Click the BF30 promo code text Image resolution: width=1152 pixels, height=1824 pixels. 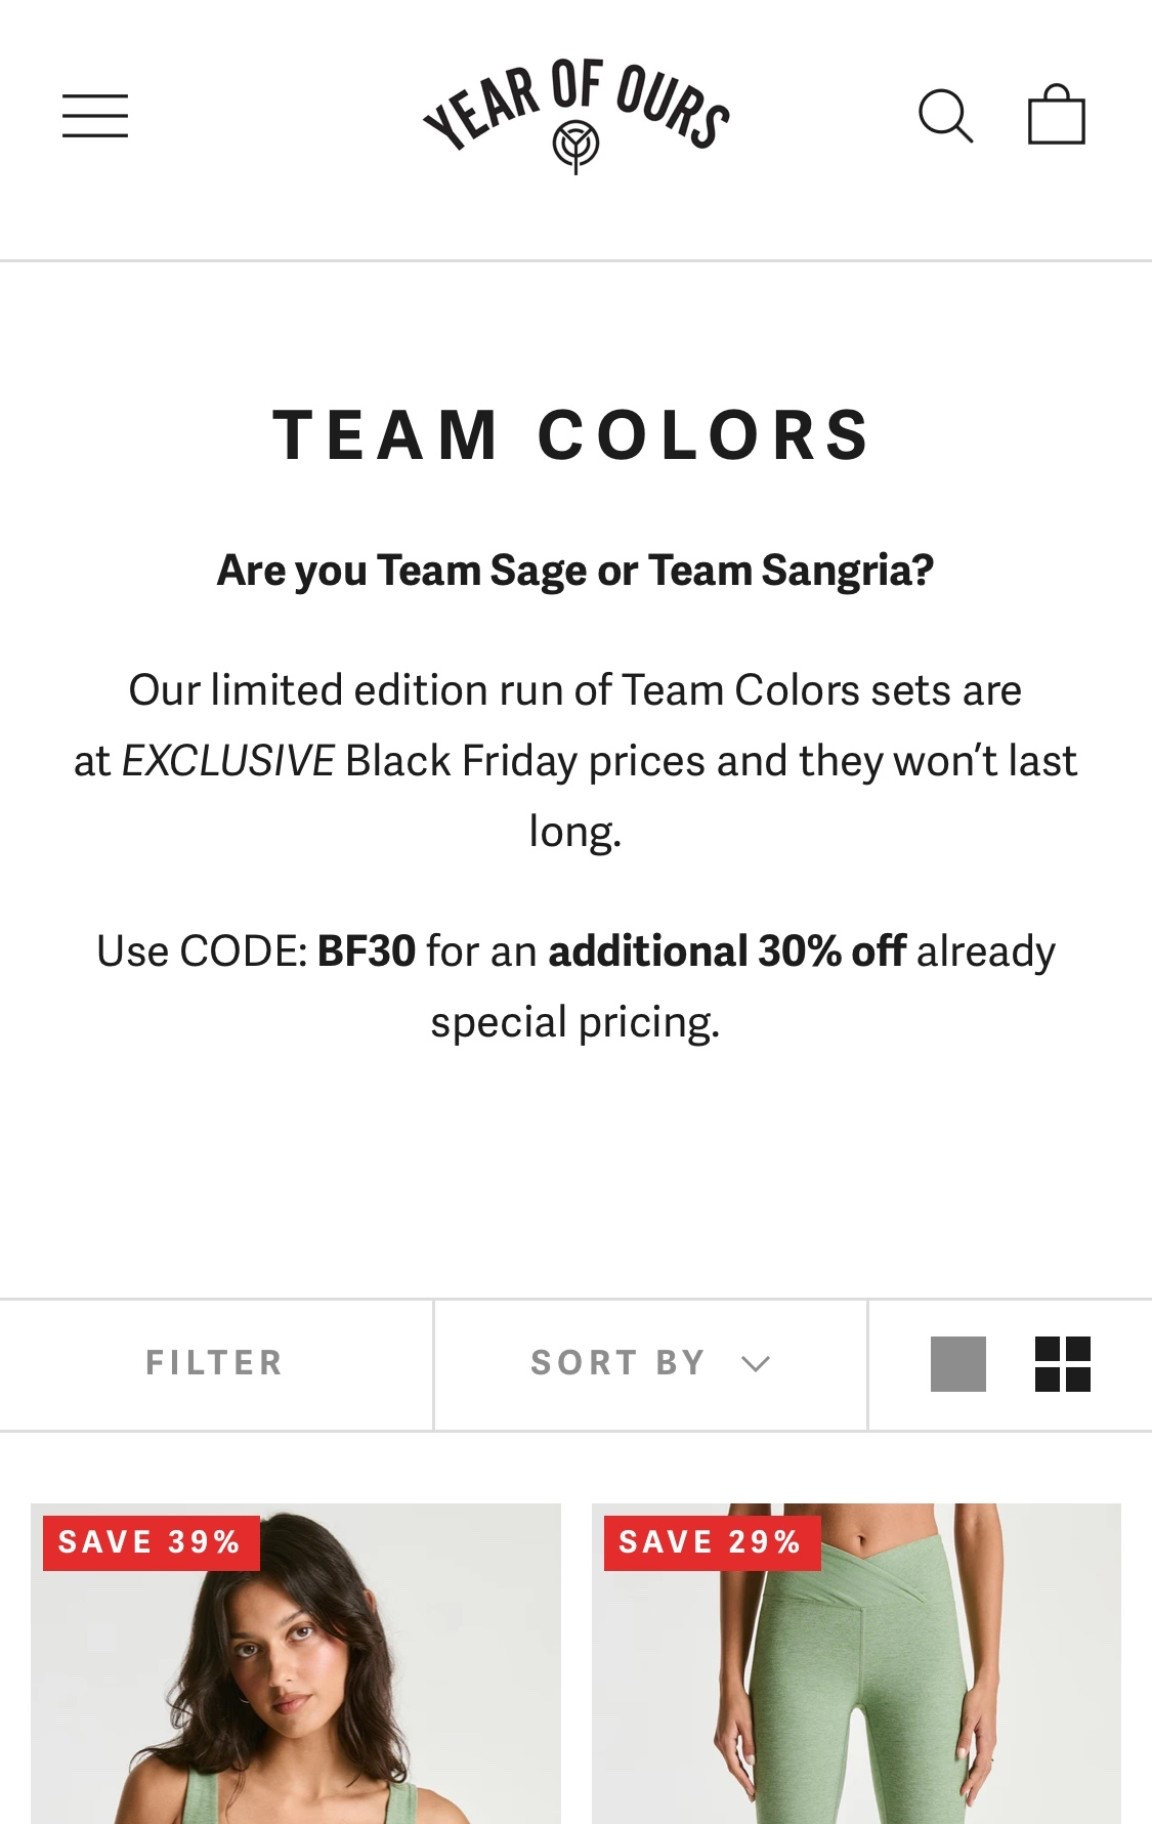(366, 951)
